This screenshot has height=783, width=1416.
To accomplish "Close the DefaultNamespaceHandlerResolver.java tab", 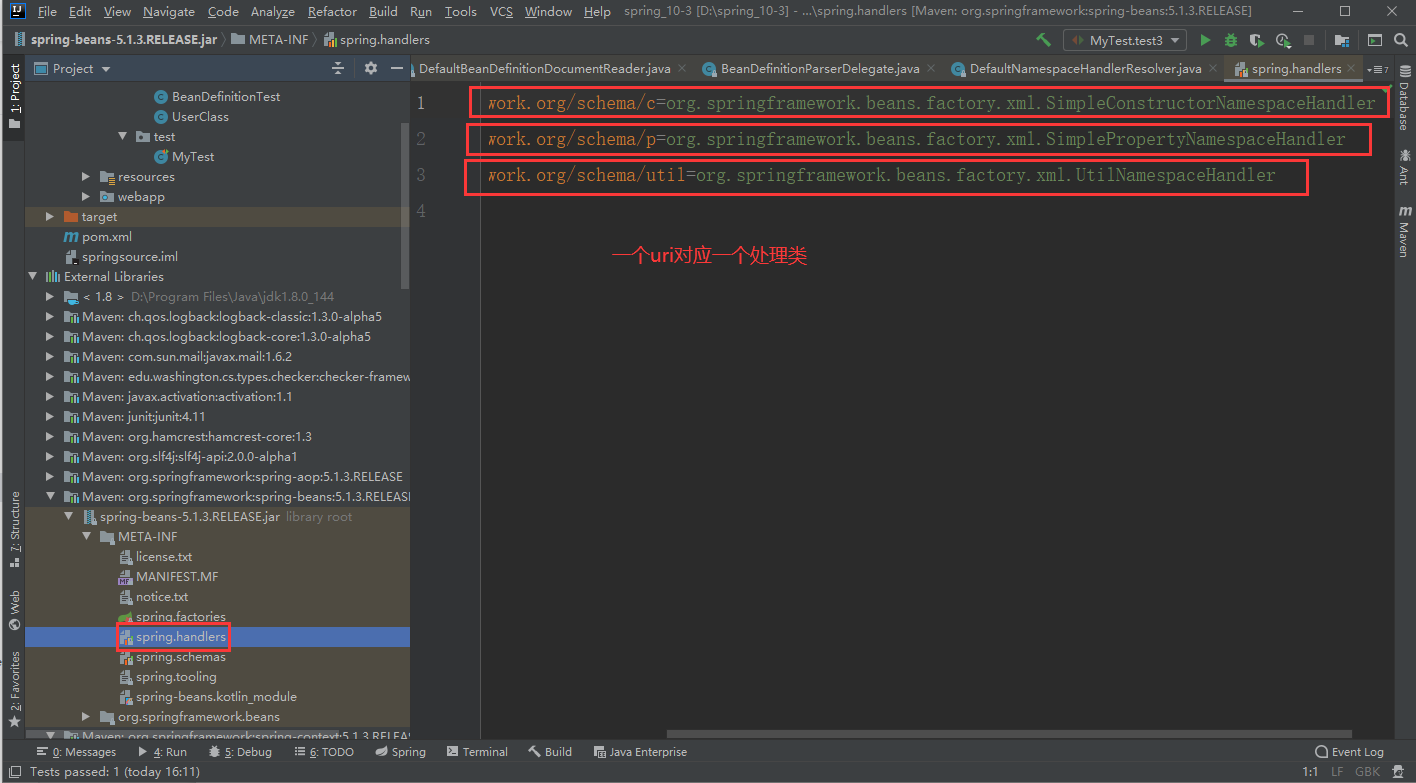I will (x=1211, y=69).
